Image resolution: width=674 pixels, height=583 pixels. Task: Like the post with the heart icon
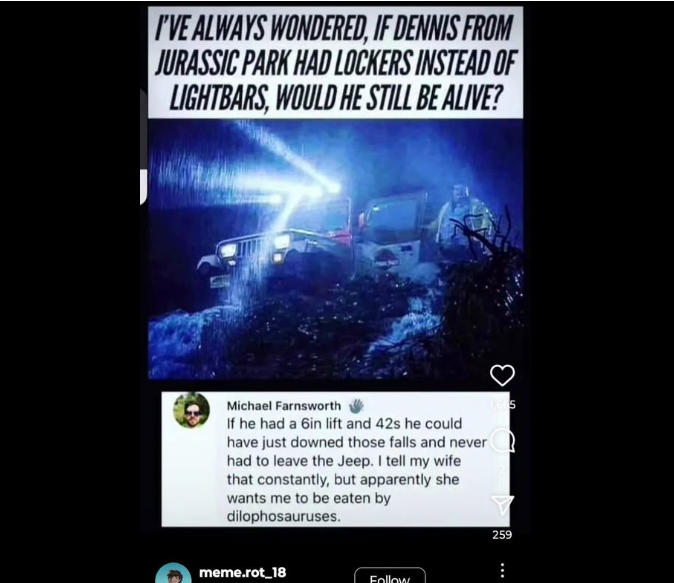coord(502,375)
